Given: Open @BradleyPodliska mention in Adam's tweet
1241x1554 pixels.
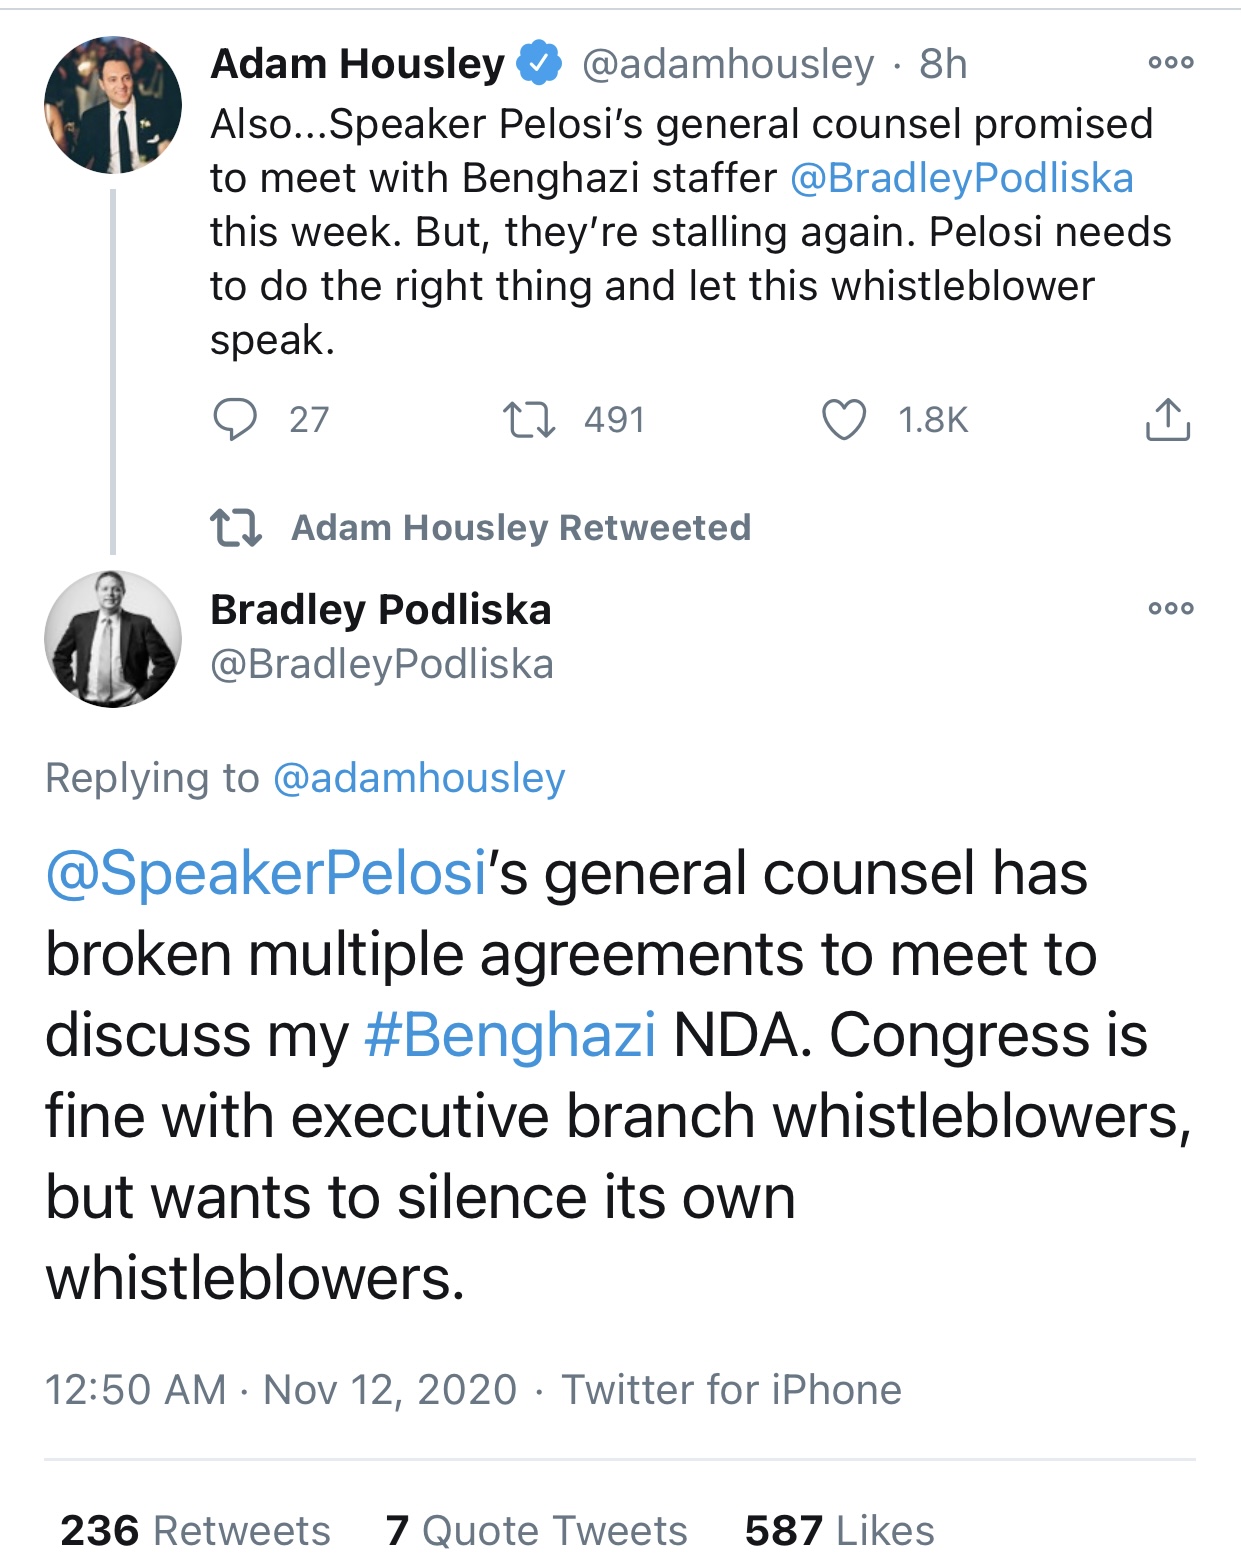Looking at the screenshot, I should (962, 178).
